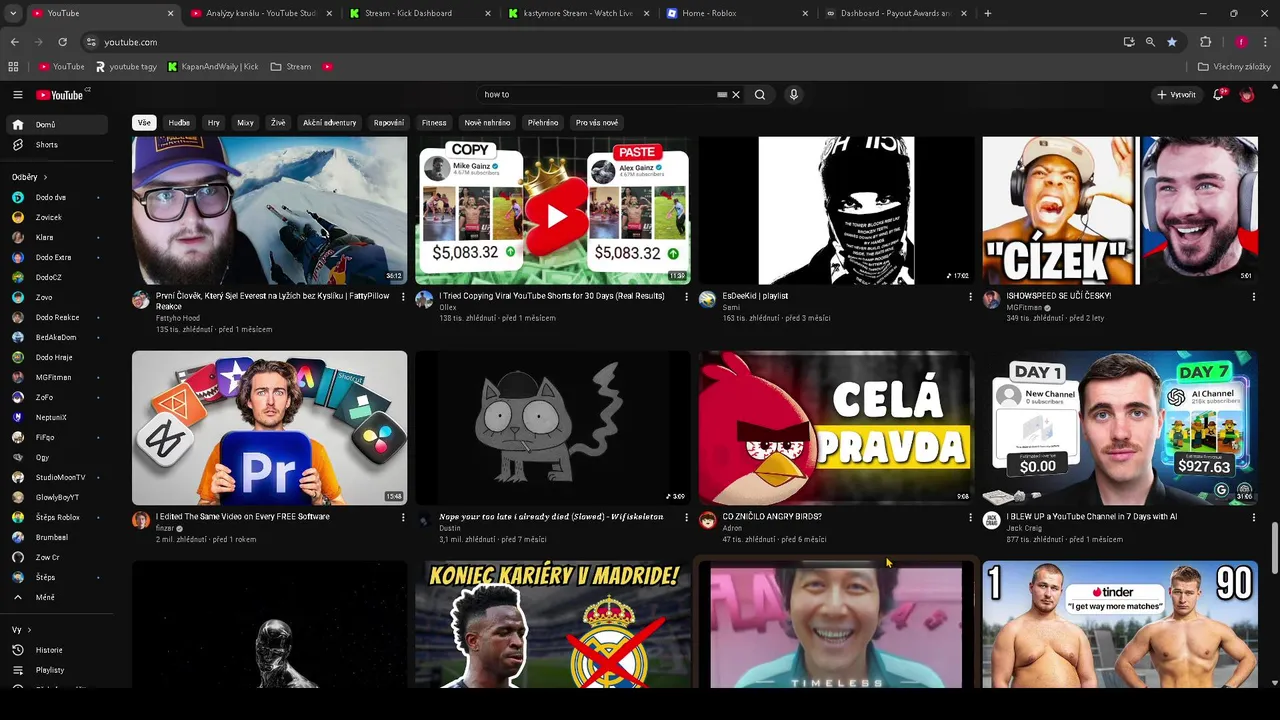
Task: Open Vytvořit create menu
Action: click(x=1176, y=95)
